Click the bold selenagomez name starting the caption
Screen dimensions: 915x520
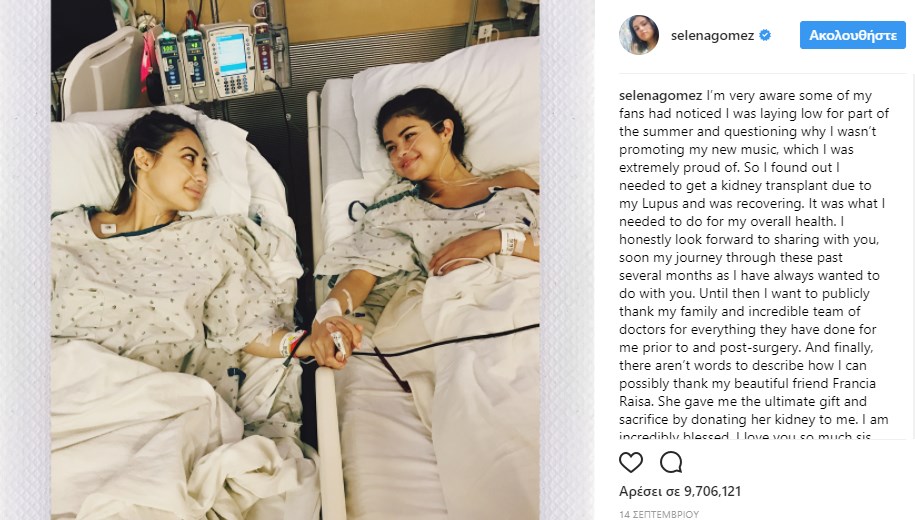(661, 95)
